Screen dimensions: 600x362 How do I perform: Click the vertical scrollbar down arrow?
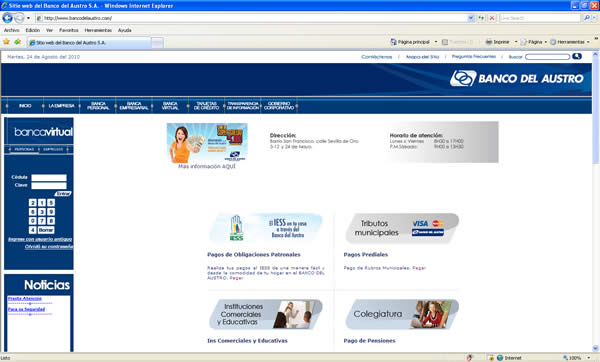[595, 348]
